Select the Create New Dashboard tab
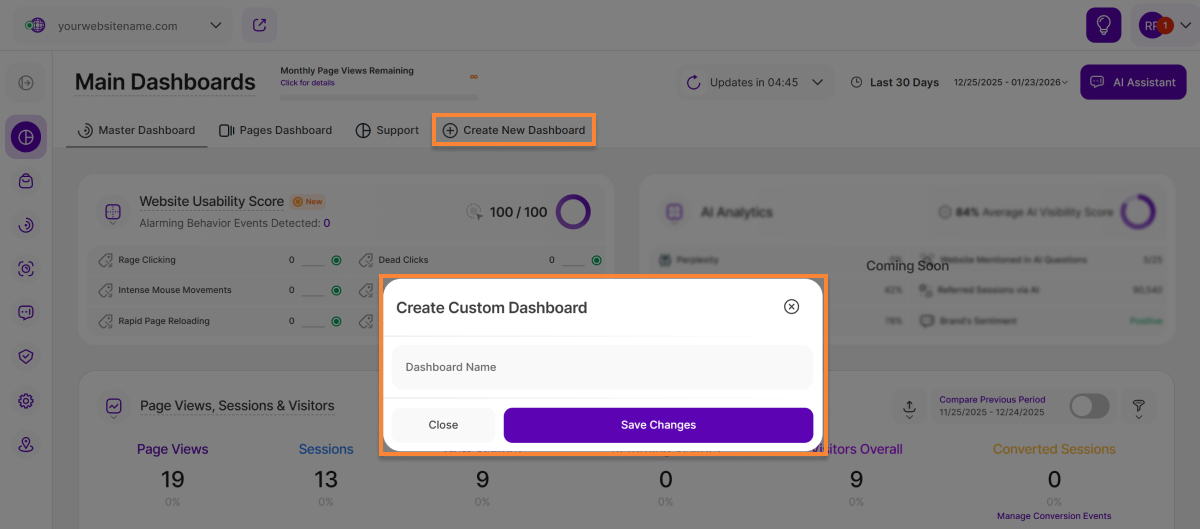This screenshot has width=1200, height=529. pos(514,130)
